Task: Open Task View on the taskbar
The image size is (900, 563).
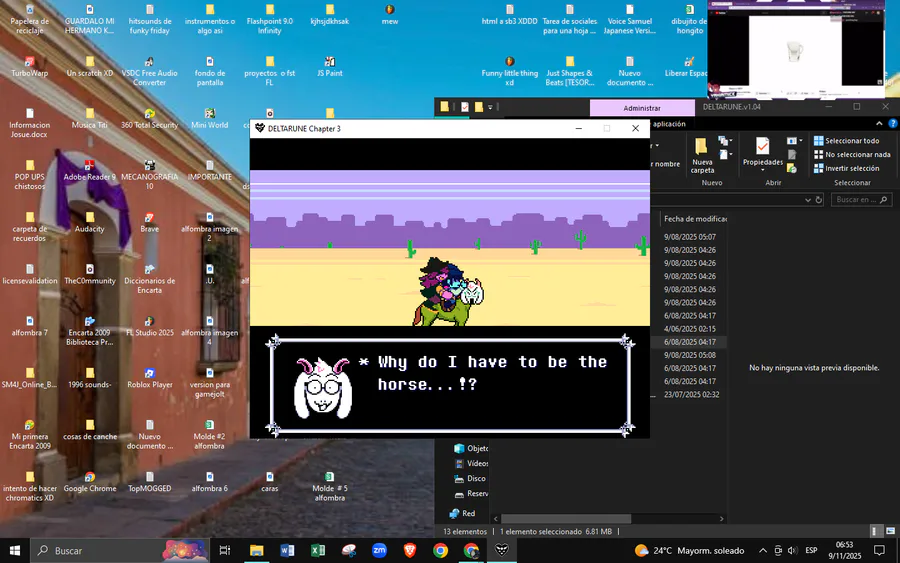Action: 225,550
